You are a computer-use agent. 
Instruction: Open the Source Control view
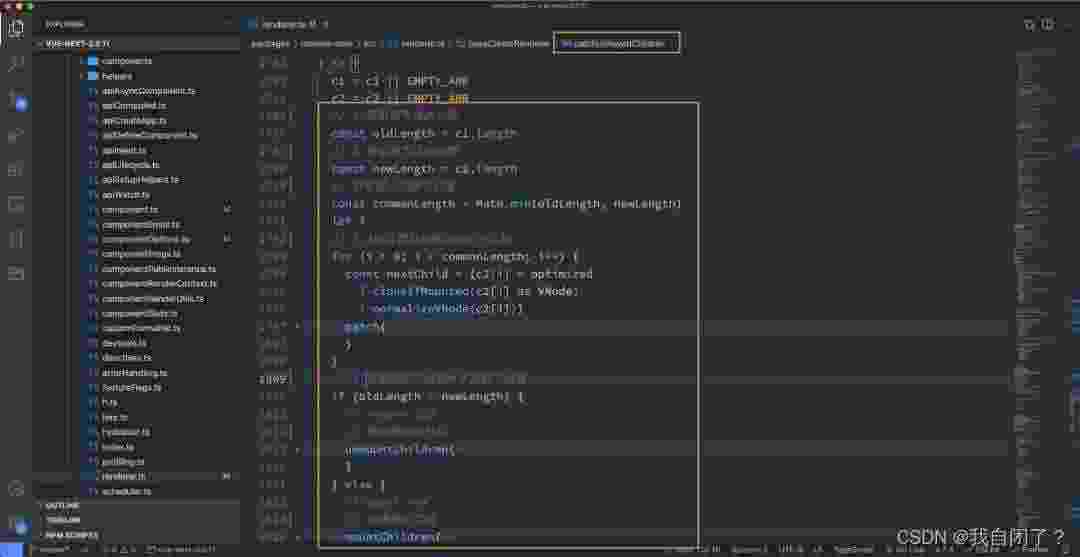pyautogui.click(x=16, y=101)
